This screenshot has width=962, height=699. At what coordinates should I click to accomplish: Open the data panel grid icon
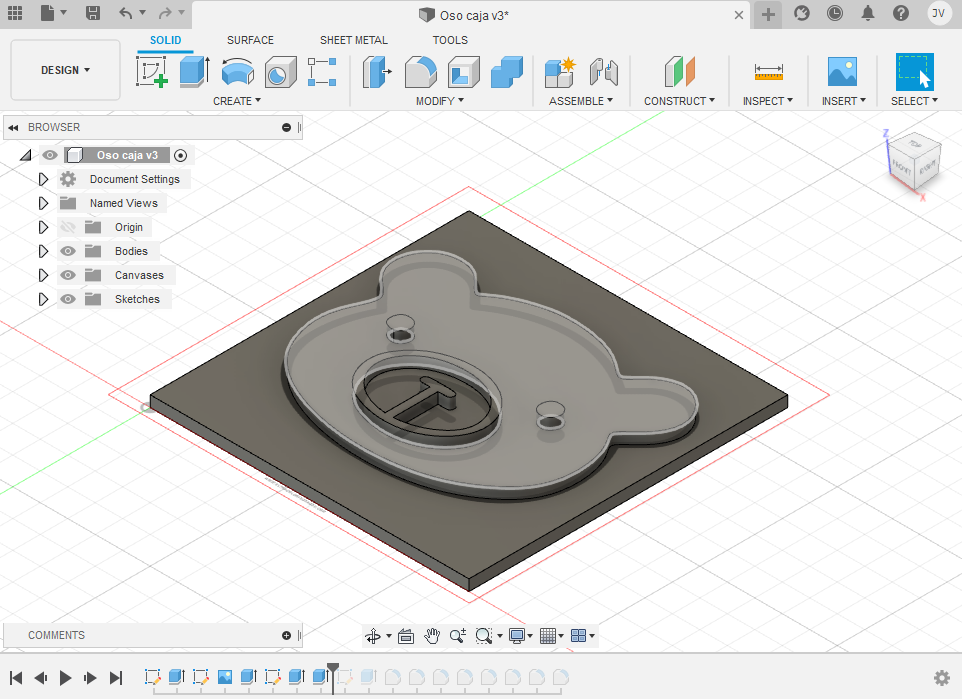[x=15, y=14]
